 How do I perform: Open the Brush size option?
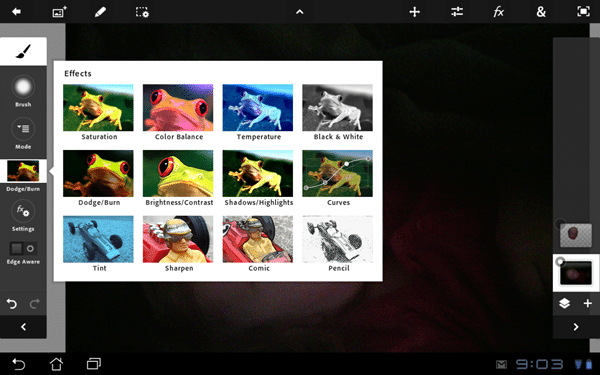click(x=23, y=91)
